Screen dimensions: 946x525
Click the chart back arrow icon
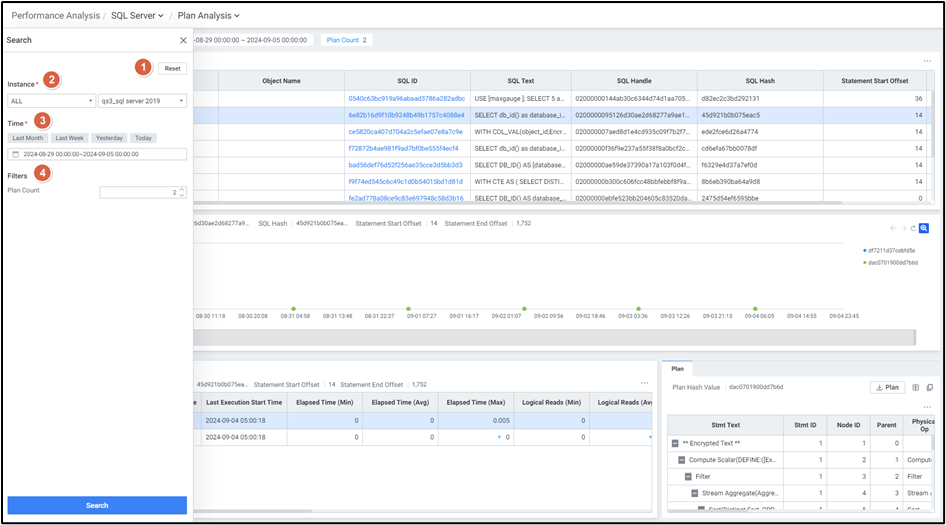pos(893,229)
